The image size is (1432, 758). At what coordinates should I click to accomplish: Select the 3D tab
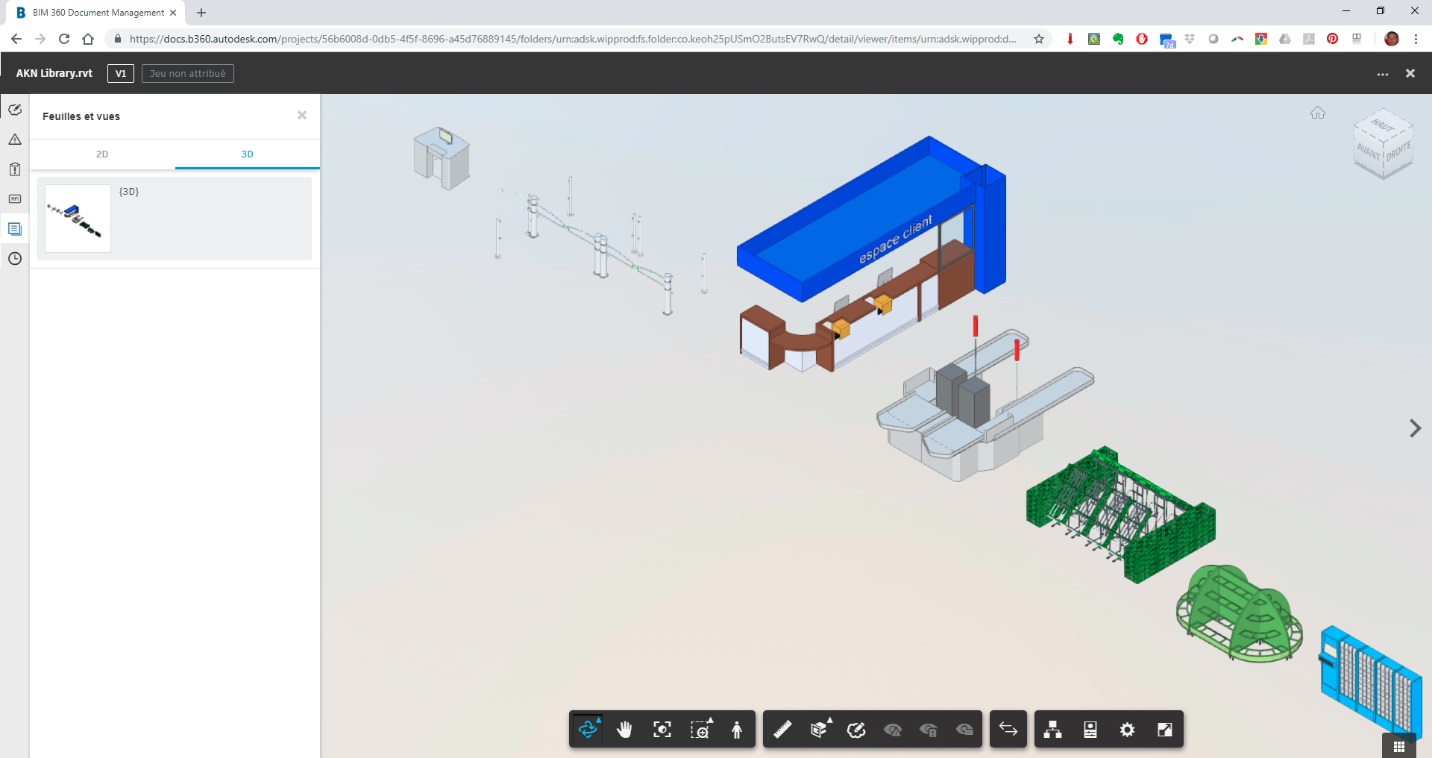(x=247, y=154)
